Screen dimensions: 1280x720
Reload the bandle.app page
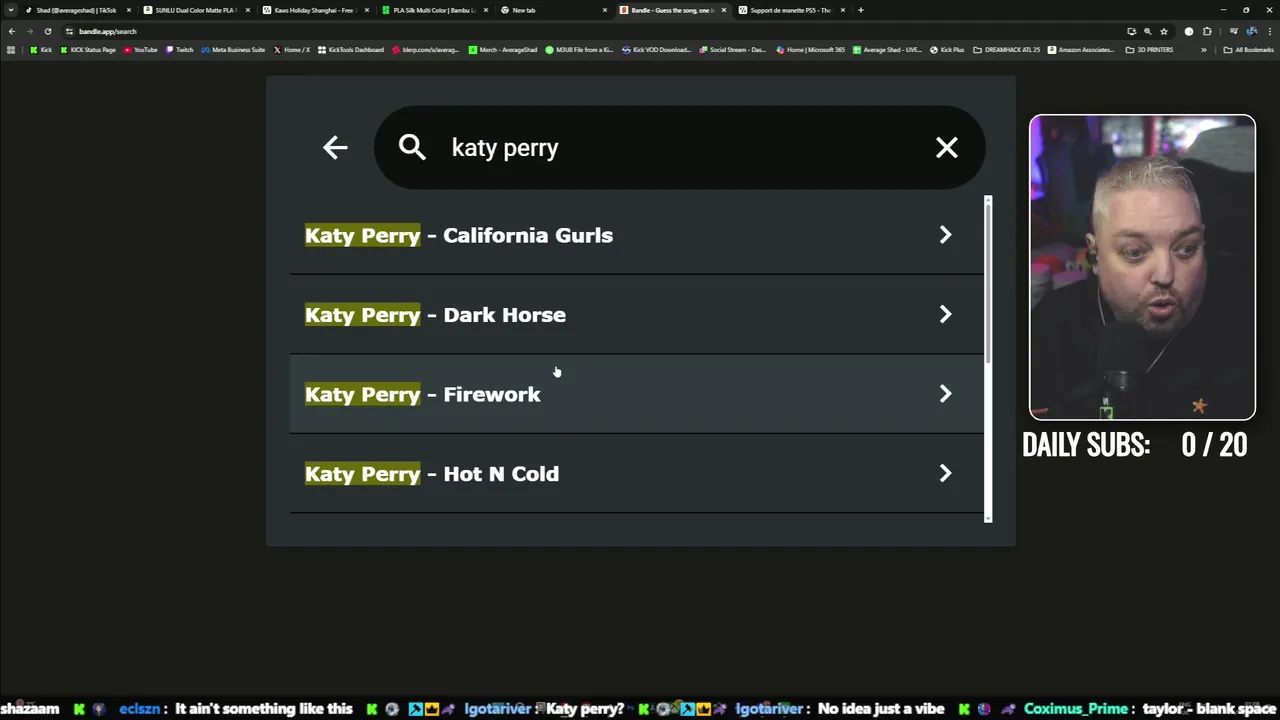pyautogui.click(x=48, y=31)
